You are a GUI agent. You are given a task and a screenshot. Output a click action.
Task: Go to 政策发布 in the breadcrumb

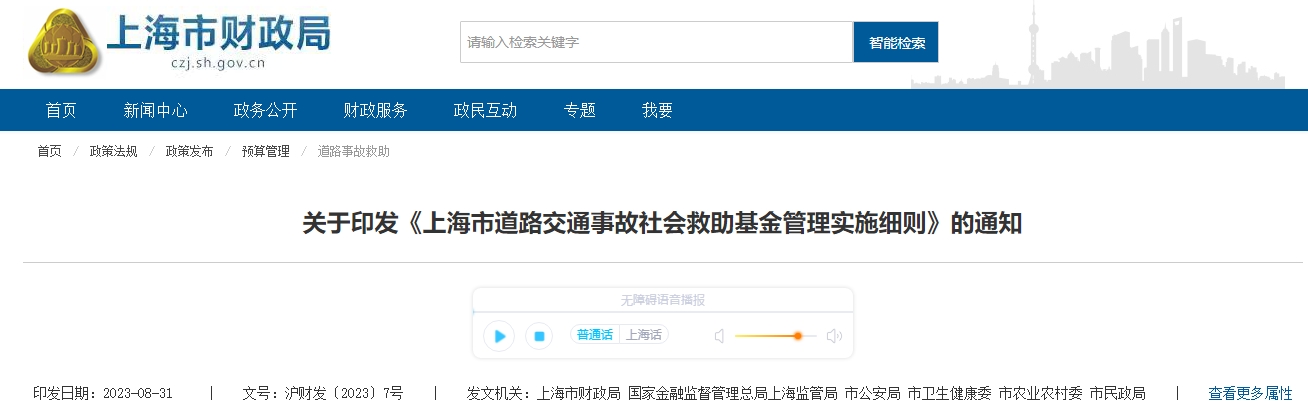coord(189,151)
